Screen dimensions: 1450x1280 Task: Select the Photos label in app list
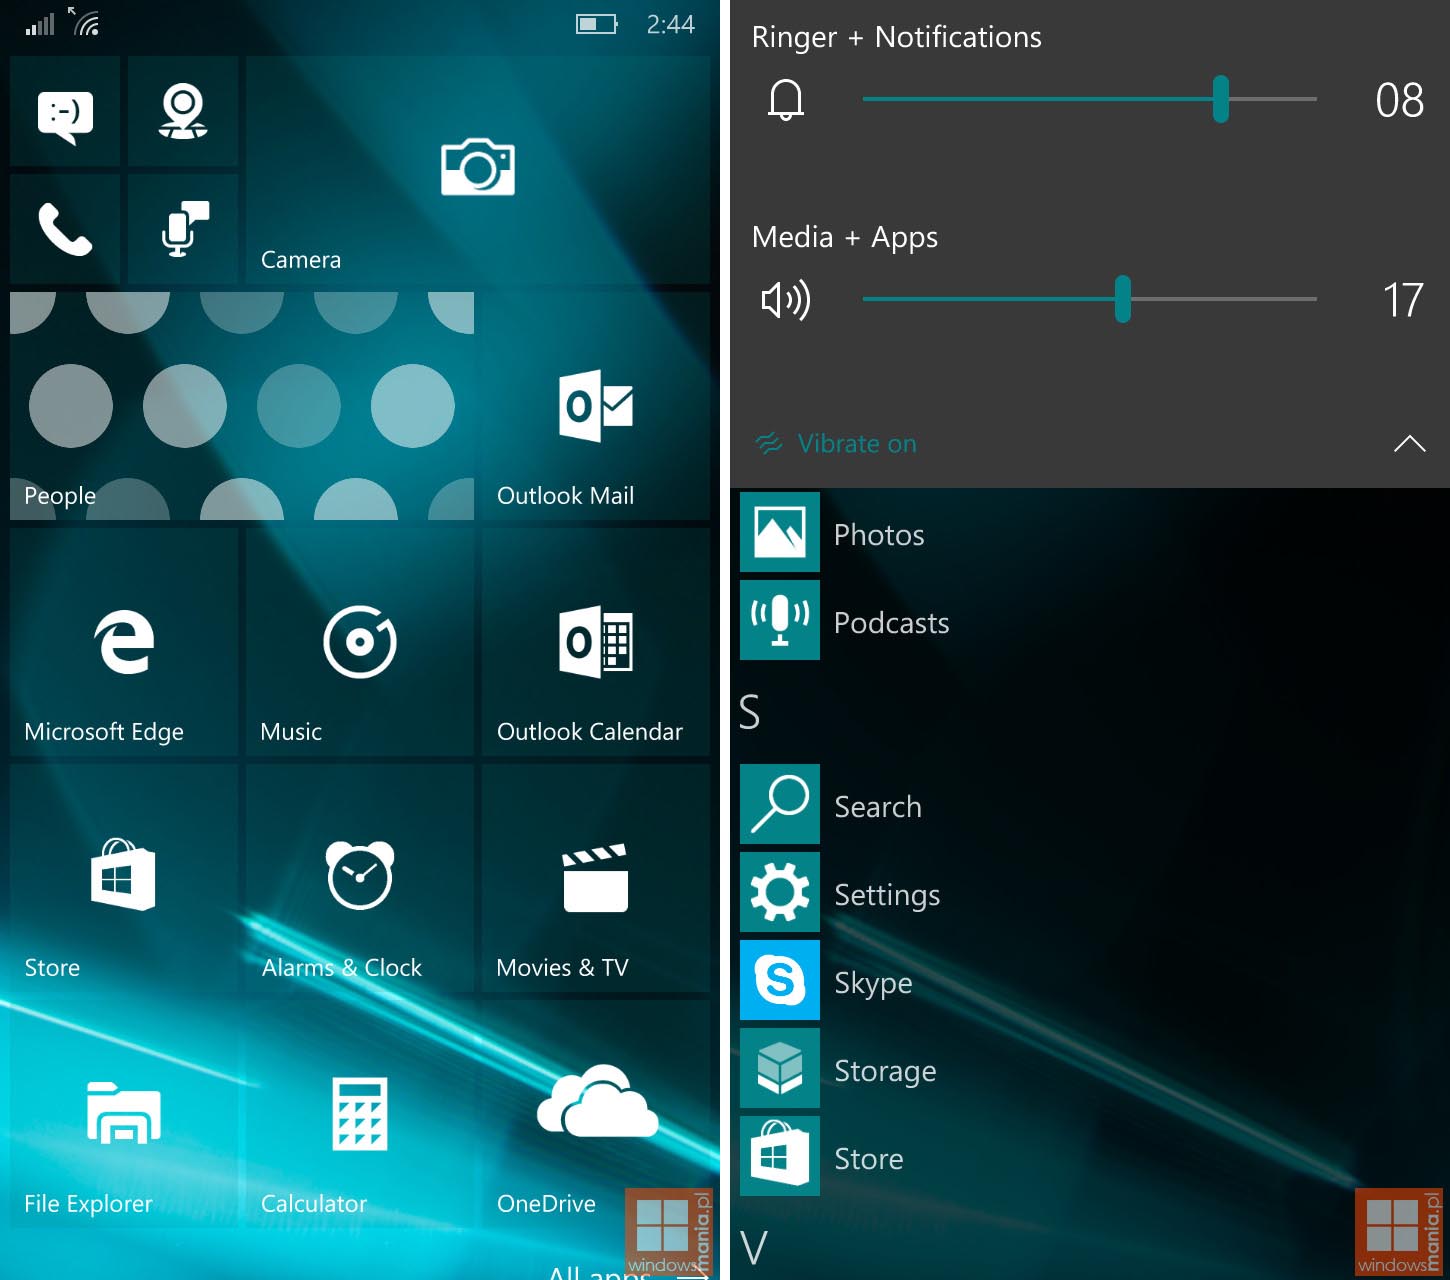[879, 535]
